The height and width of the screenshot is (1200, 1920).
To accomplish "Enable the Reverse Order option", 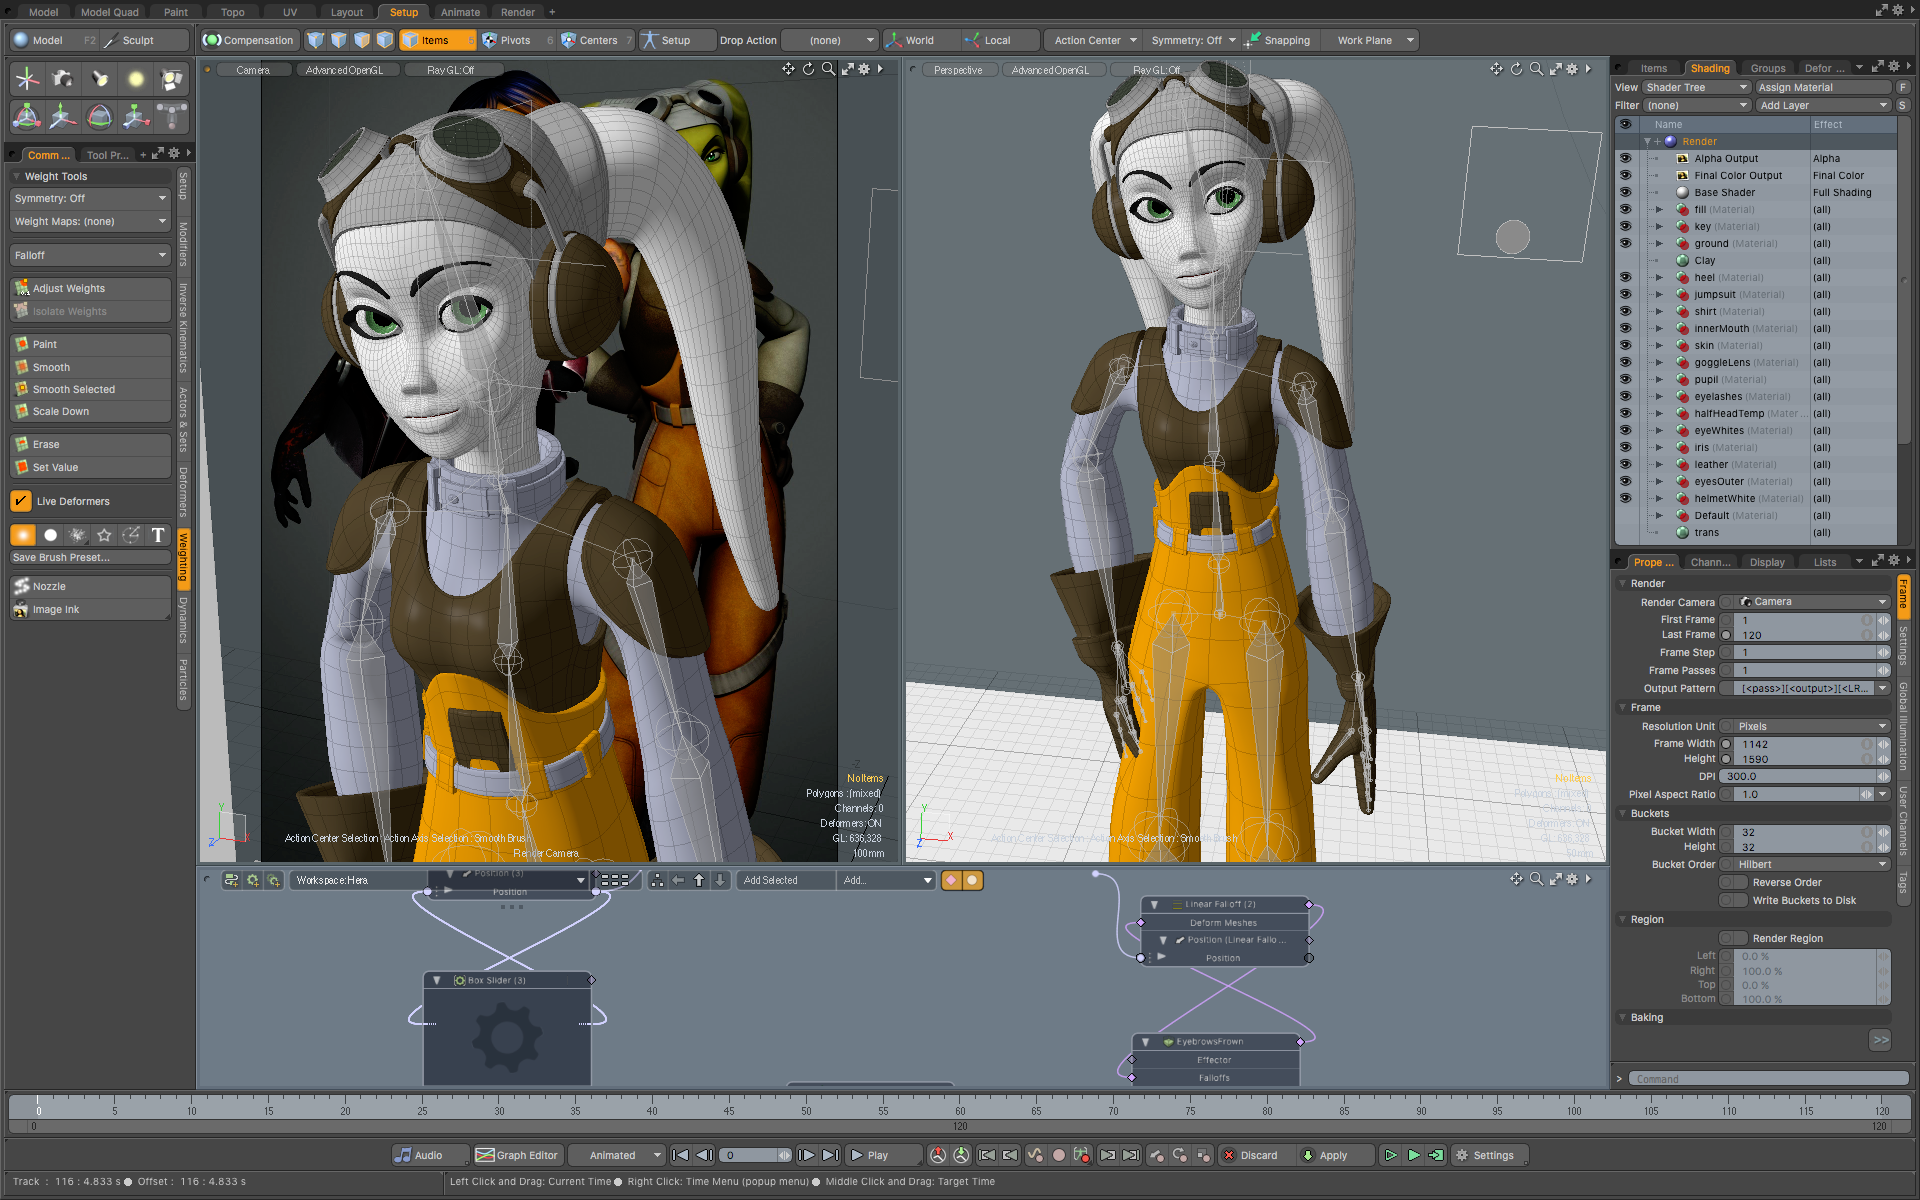I will point(1733,882).
